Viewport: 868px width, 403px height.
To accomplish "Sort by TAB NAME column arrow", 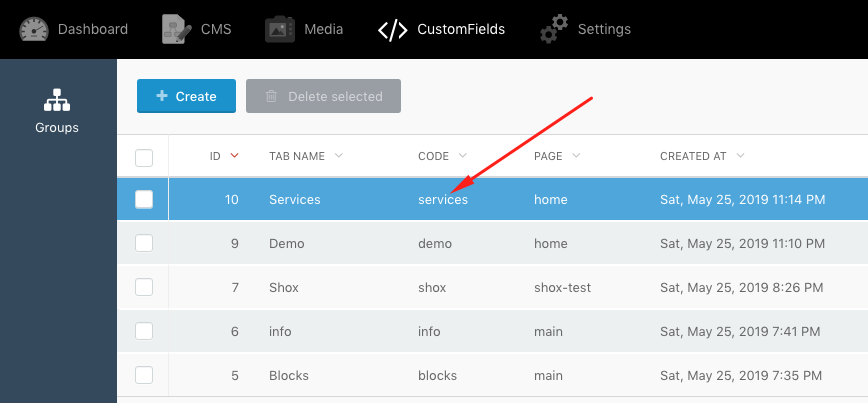I will [x=339, y=156].
